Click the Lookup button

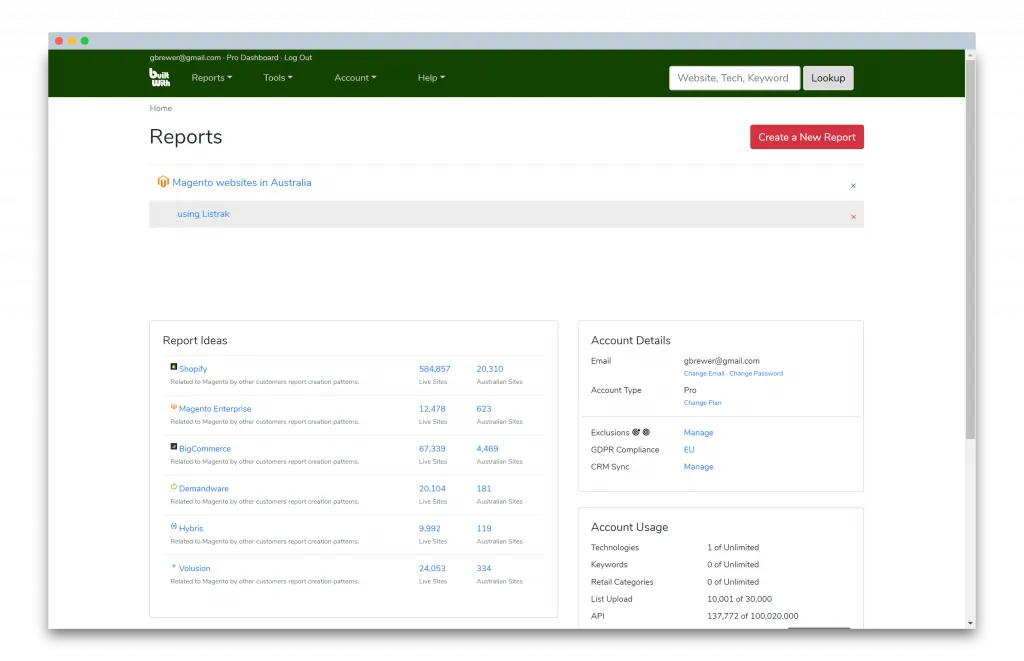[x=828, y=78]
